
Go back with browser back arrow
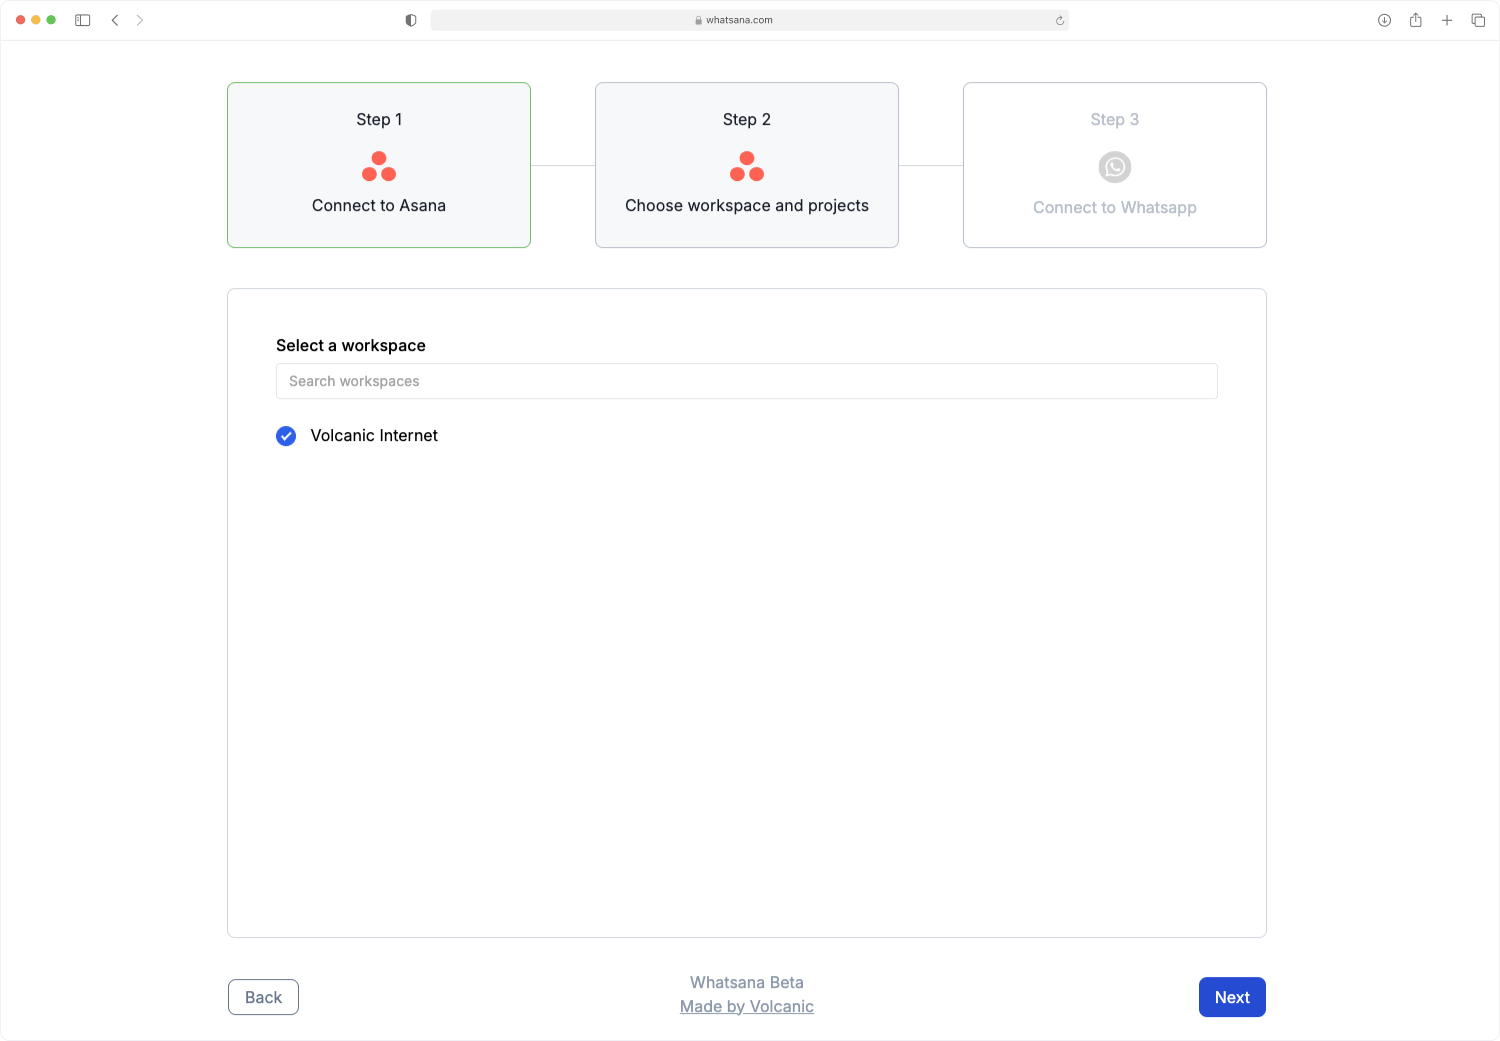pyautogui.click(x=115, y=20)
